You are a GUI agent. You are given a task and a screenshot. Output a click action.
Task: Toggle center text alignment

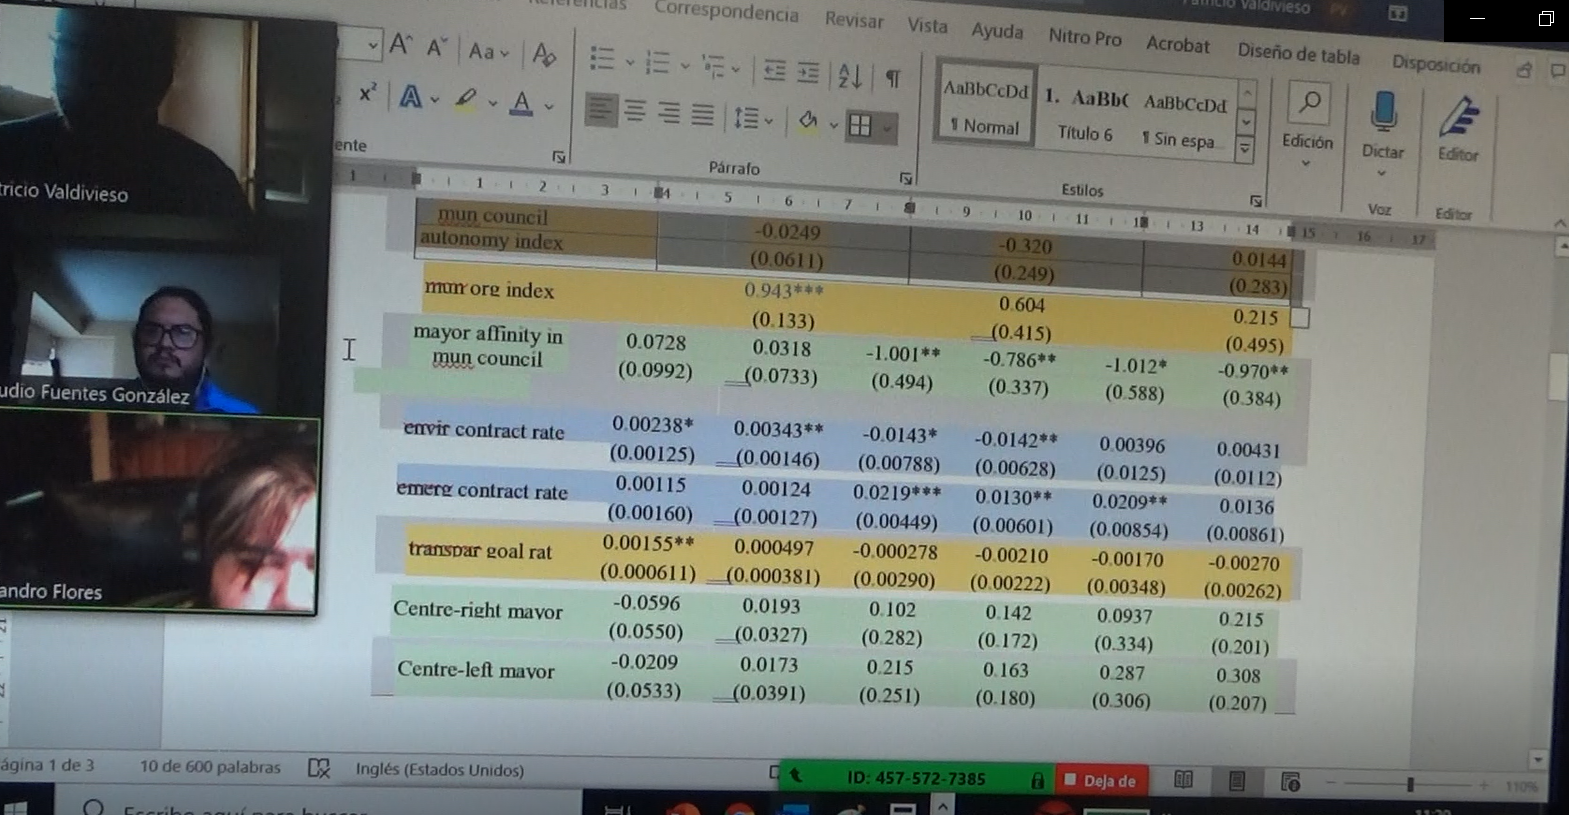(635, 110)
